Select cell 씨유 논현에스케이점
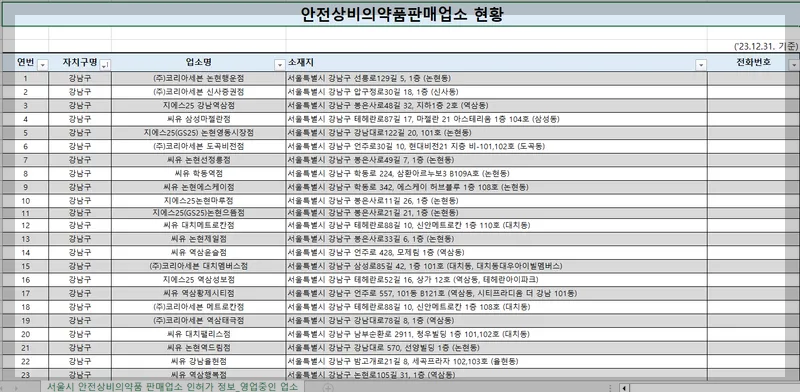 pos(198,187)
